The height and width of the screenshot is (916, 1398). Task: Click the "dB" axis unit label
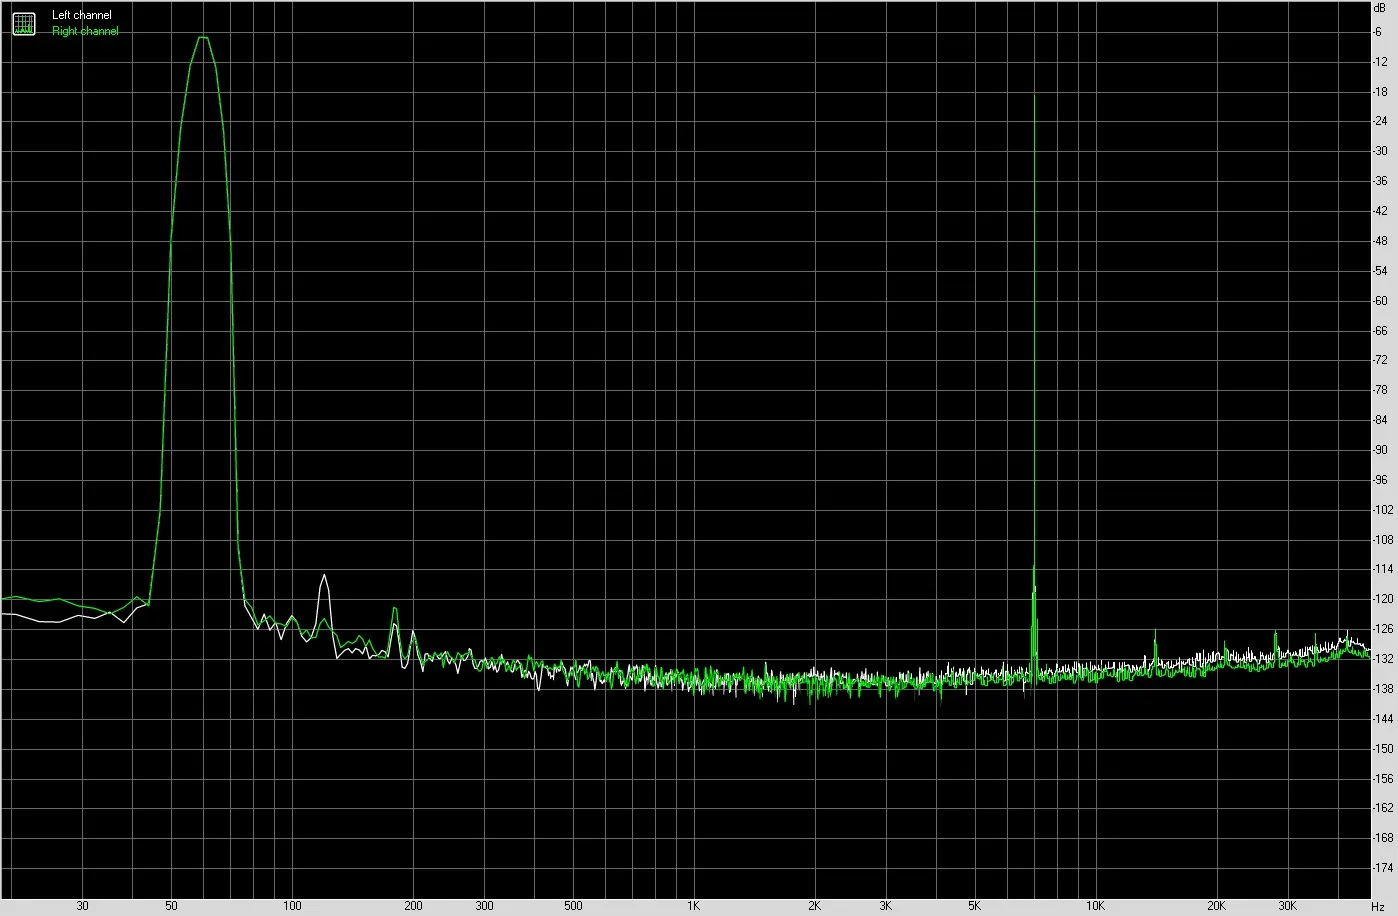tap(1380, 7)
